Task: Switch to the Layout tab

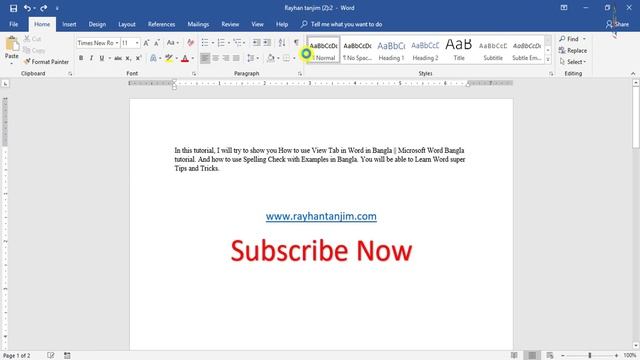Action: (x=127, y=24)
